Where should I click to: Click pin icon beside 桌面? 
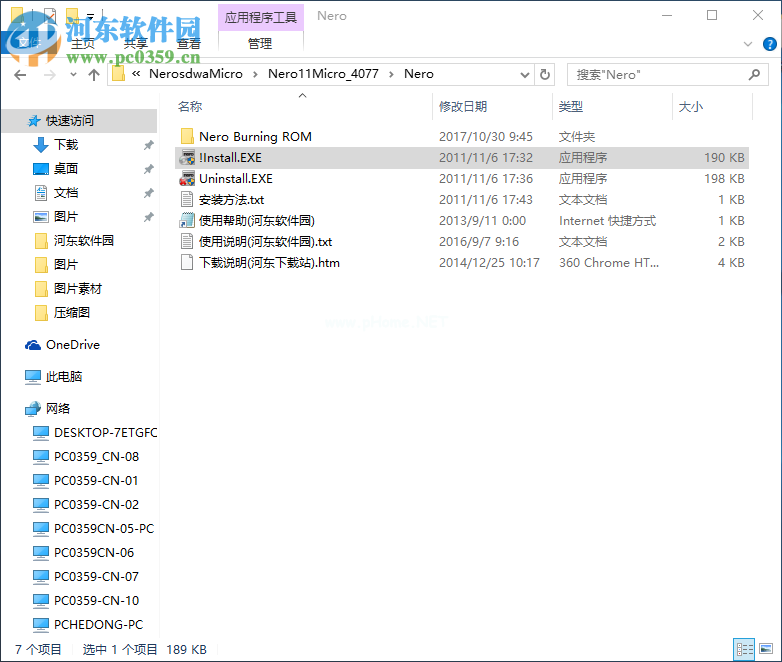click(148, 169)
